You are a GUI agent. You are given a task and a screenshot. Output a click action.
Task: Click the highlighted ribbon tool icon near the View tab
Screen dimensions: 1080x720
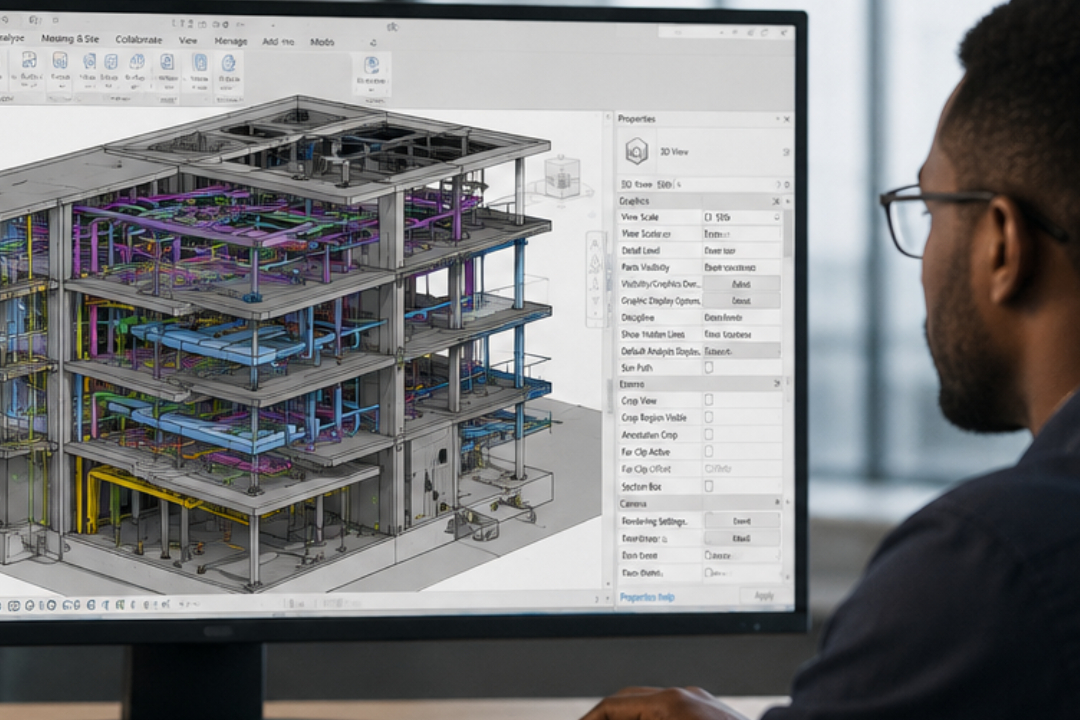(x=199, y=63)
